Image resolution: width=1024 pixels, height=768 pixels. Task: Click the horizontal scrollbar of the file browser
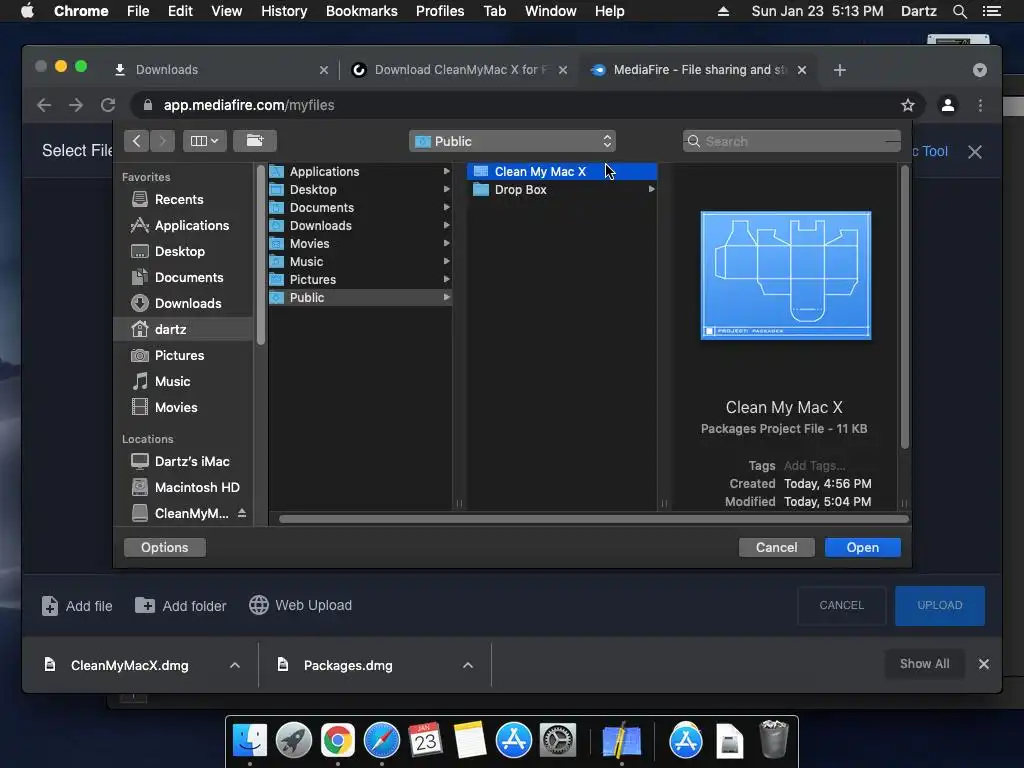pos(594,519)
